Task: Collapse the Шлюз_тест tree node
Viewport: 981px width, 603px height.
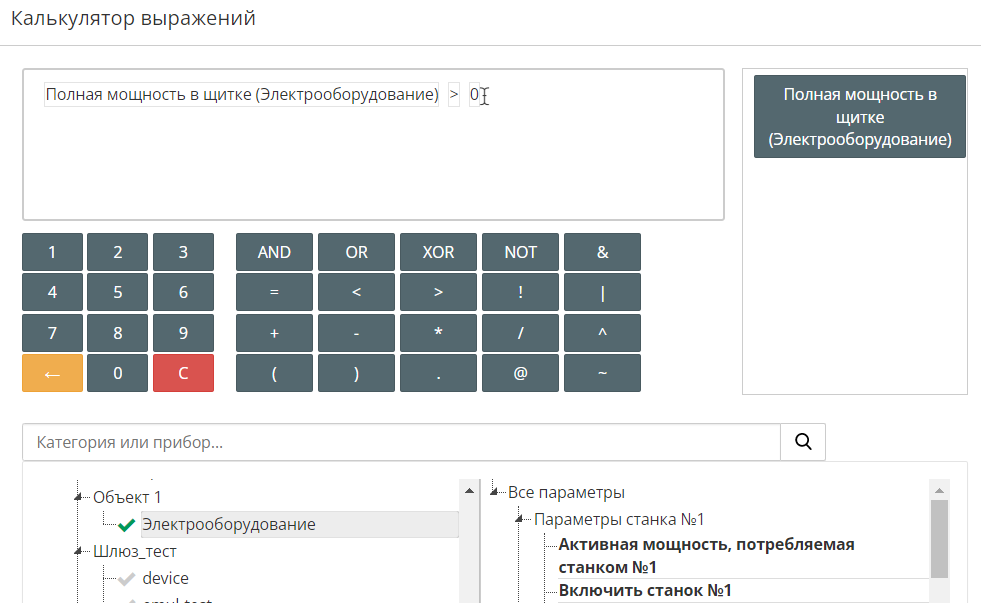Action: [x=77, y=551]
